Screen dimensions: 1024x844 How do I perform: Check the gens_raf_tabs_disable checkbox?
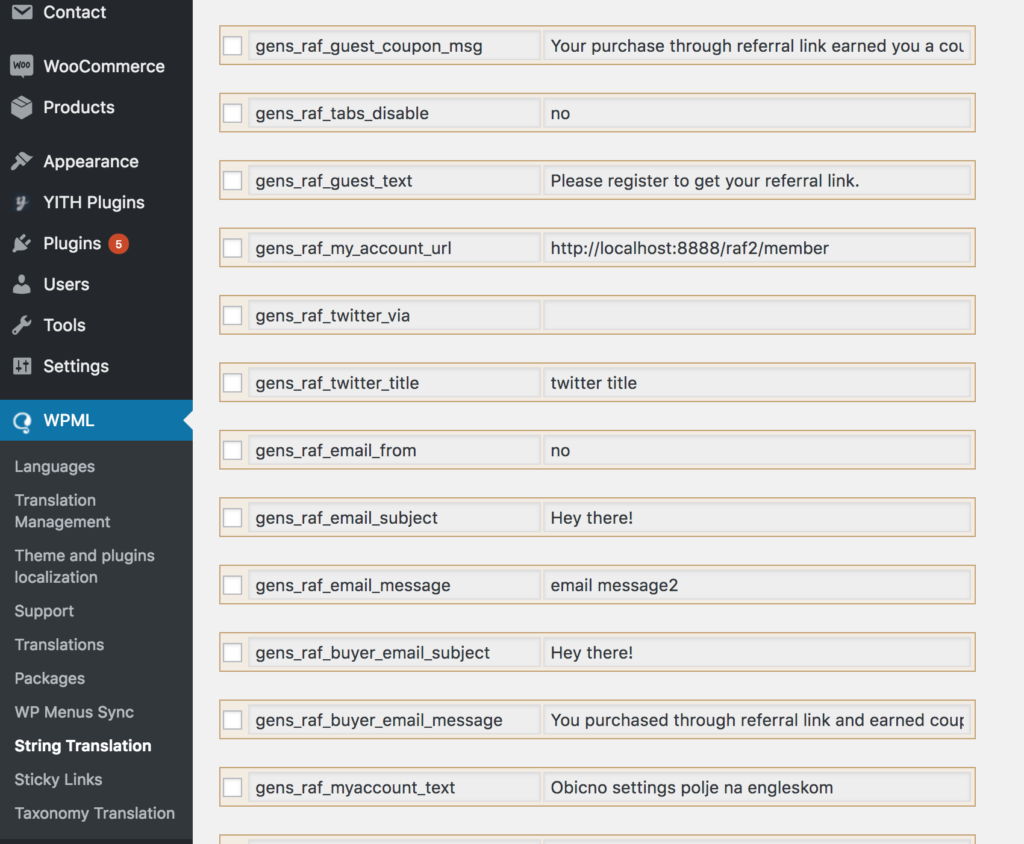coord(232,113)
